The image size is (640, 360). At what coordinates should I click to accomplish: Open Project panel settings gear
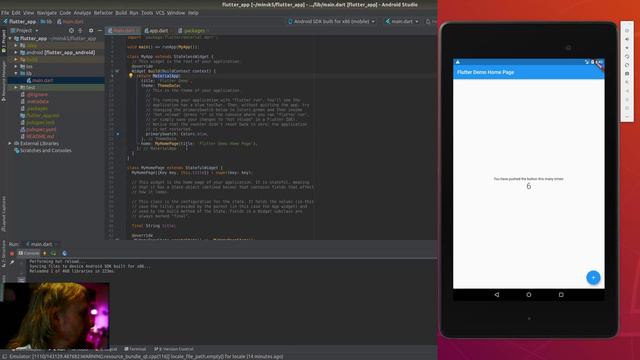click(91, 31)
